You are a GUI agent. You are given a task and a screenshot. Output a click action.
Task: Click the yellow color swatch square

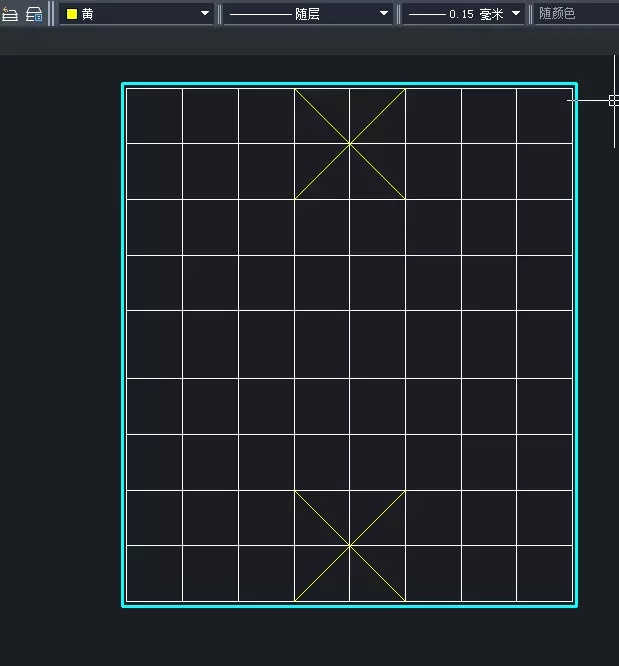(72, 14)
